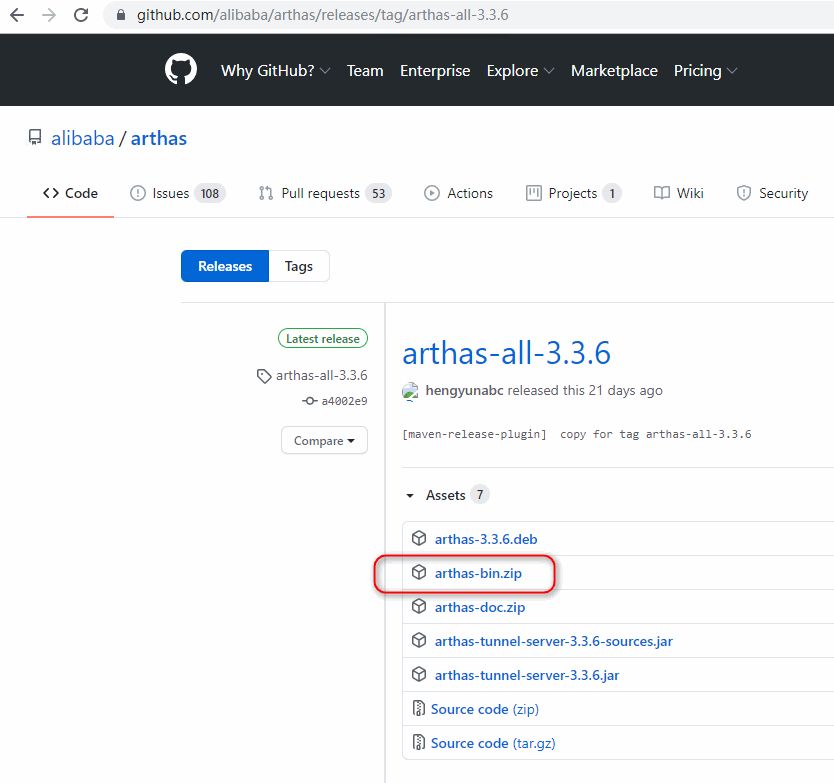Click the Actions play icon
This screenshot has width=834, height=783.
click(432, 193)
